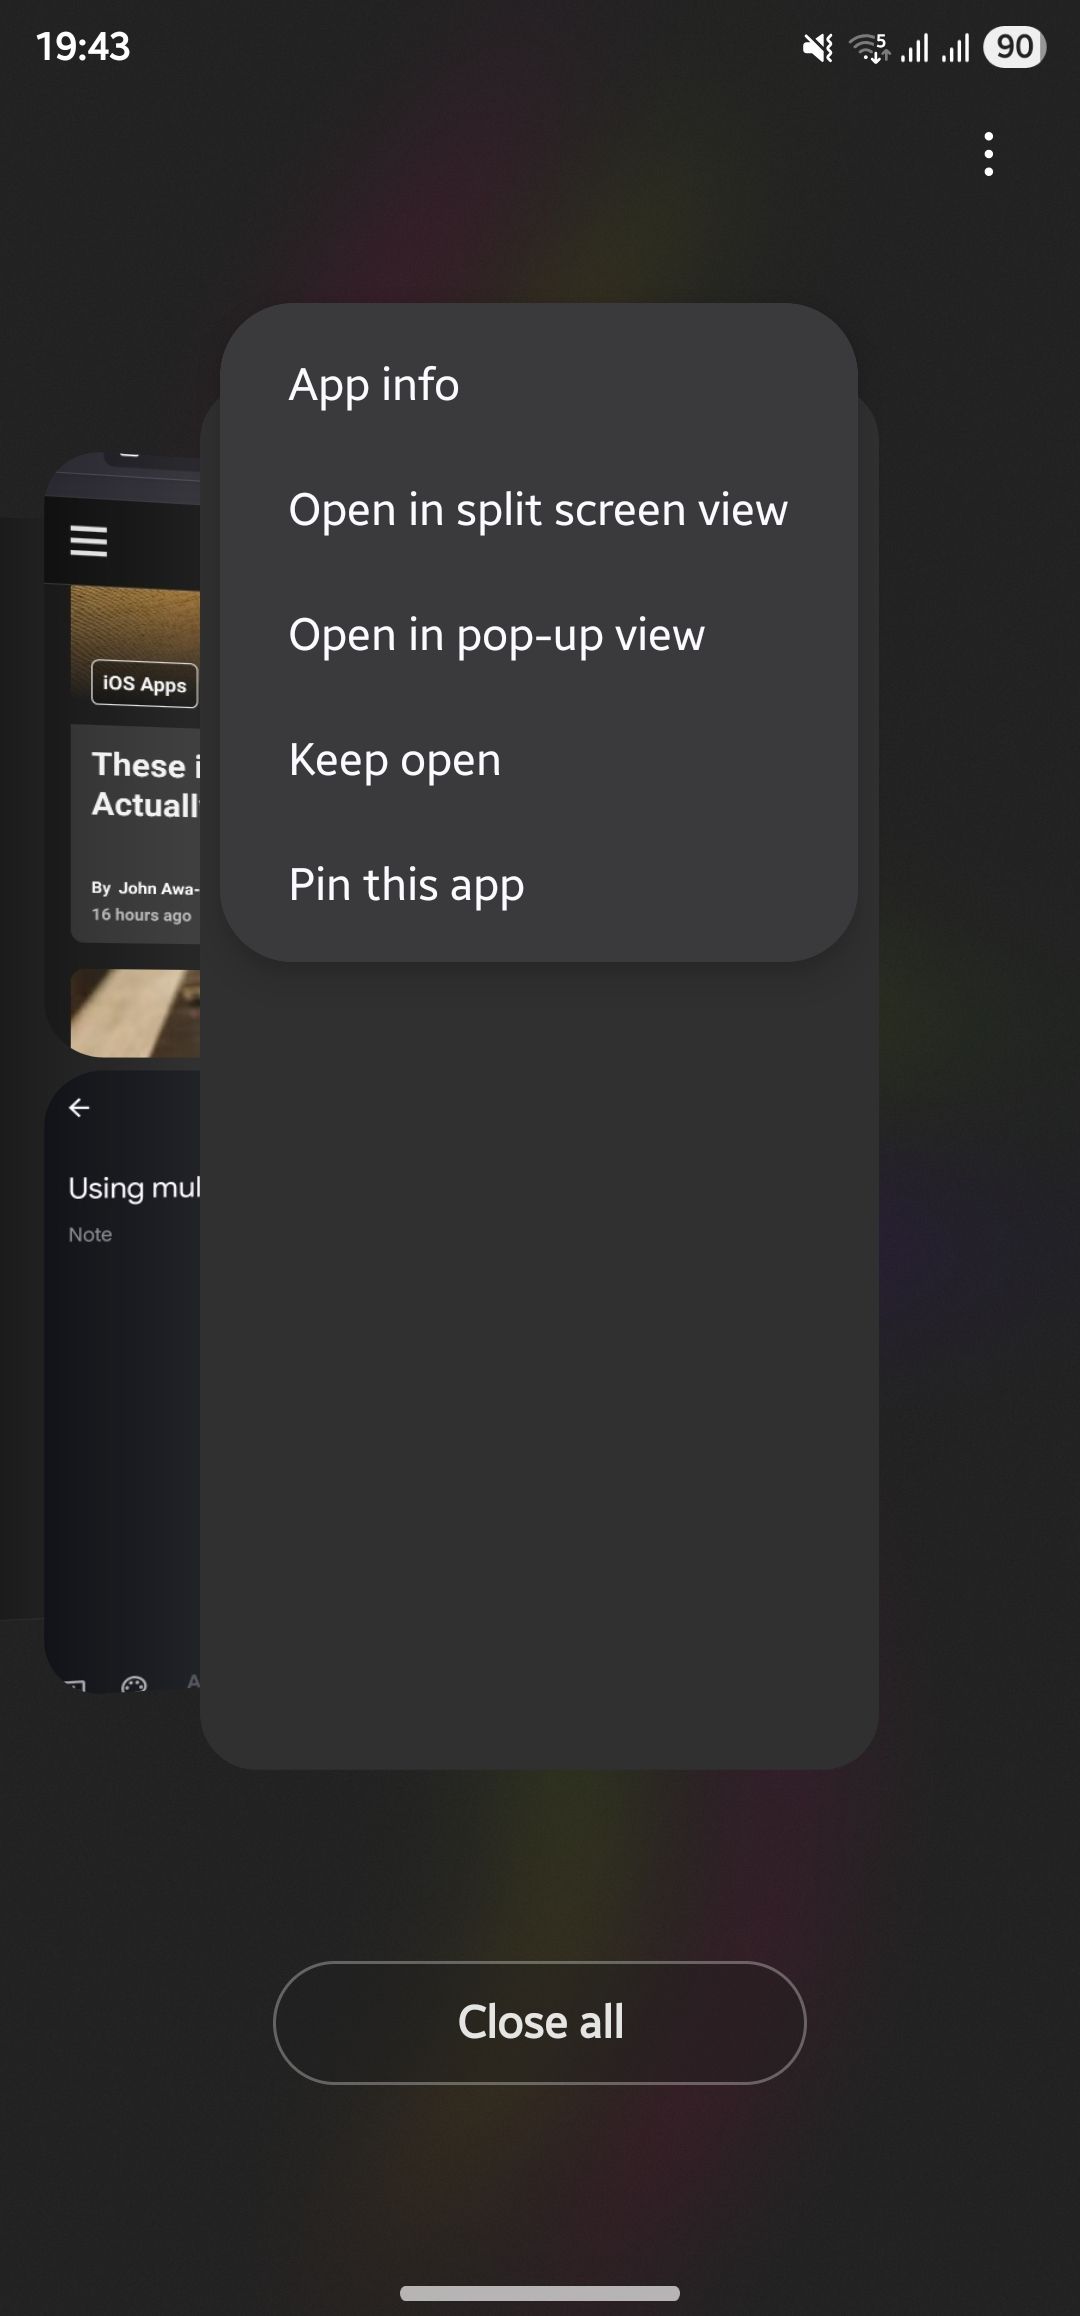Tap the 19:43 clock

[x=83, y=47]
